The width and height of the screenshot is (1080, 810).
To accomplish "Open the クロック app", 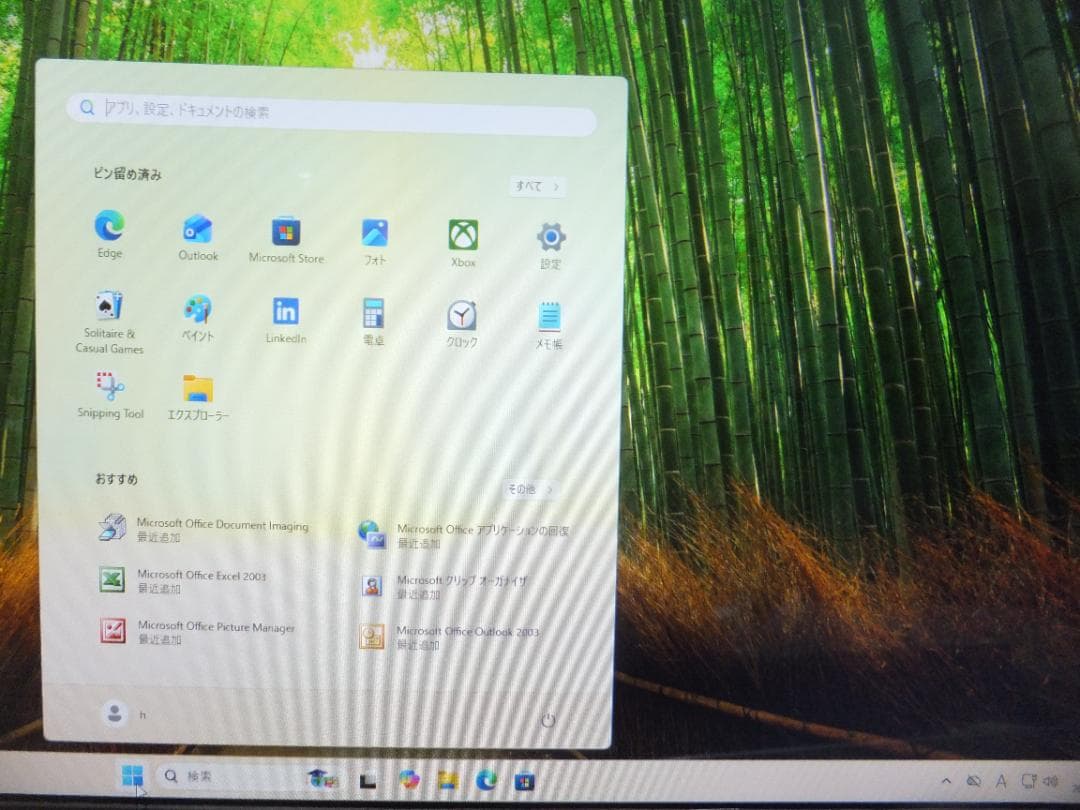I will coord(461,312).
